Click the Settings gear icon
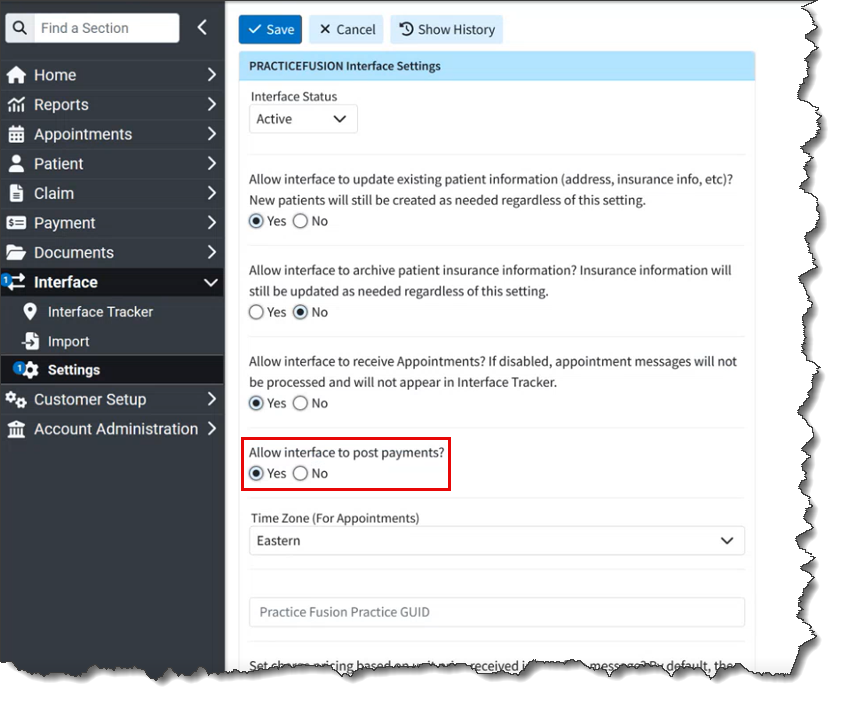 point(30,370)
